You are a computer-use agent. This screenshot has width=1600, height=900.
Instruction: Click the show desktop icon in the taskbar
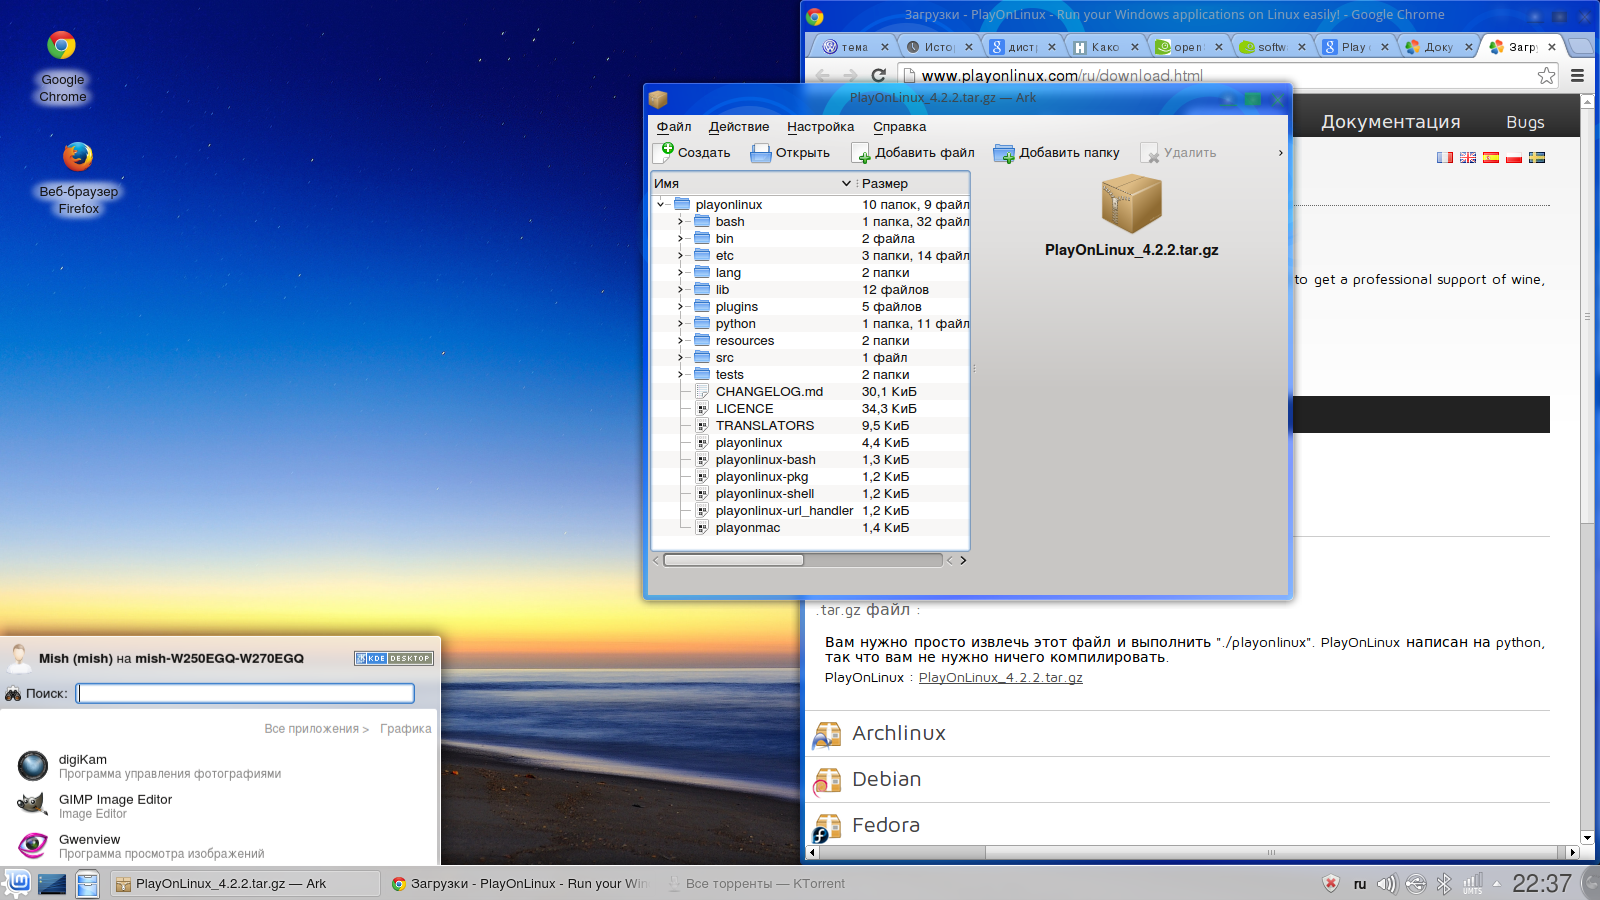pos(52,884)
